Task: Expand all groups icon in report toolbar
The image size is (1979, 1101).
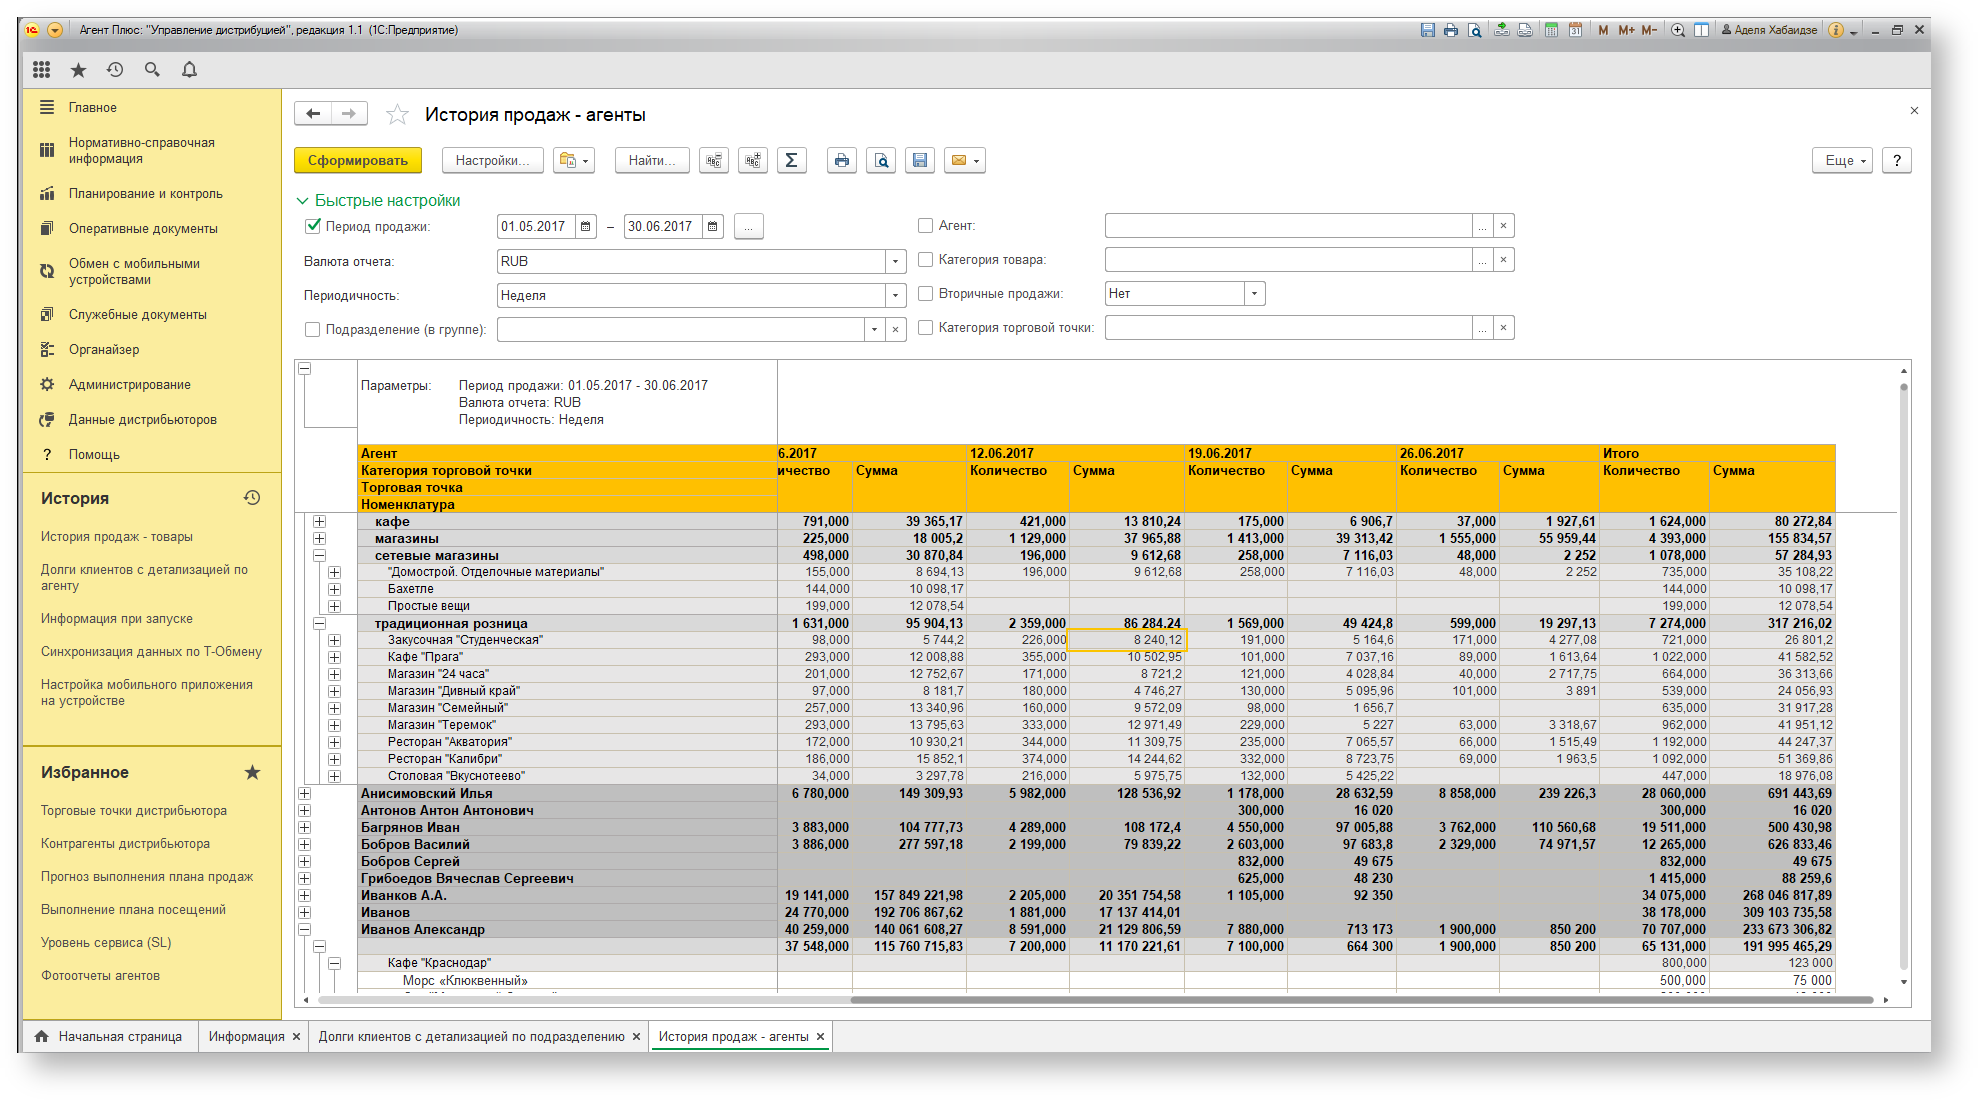Action: click(753, 160)
